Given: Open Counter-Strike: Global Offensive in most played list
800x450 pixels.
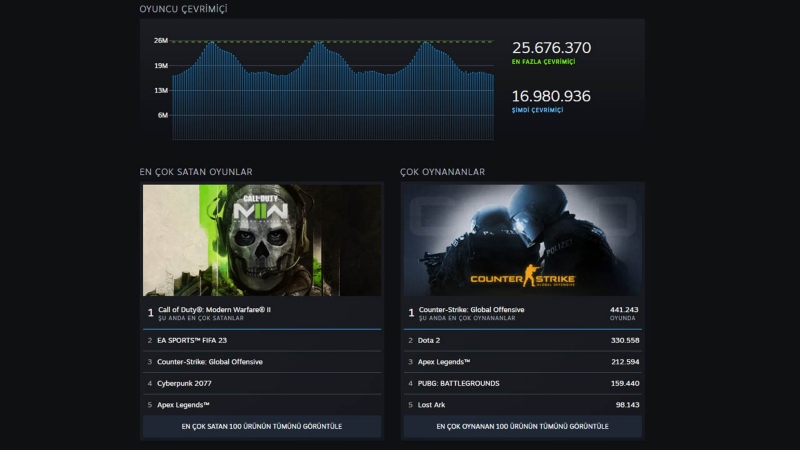Looking at the screenshot, I should pos(472,310).
